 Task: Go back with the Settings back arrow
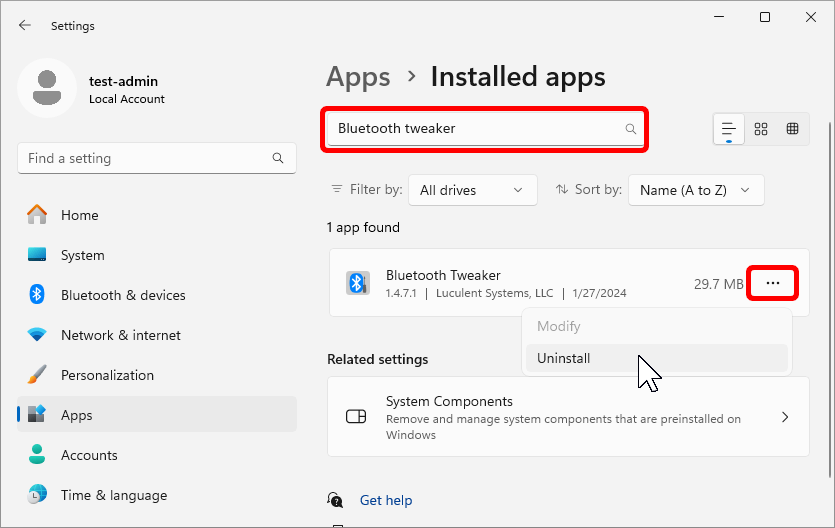pos(24,26)
